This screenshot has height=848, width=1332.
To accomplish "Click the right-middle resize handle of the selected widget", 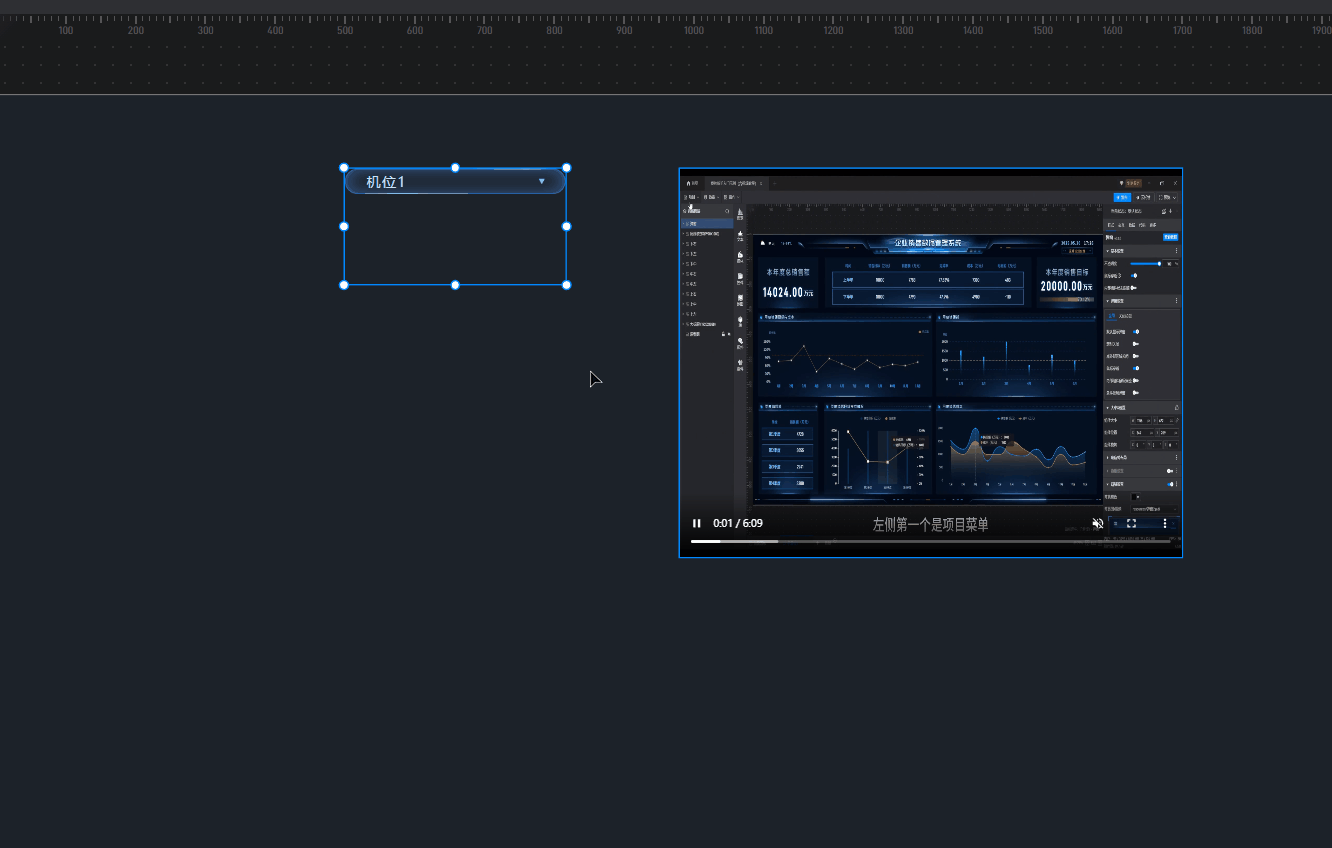I will pyautogui.click(x=566, y=226).
